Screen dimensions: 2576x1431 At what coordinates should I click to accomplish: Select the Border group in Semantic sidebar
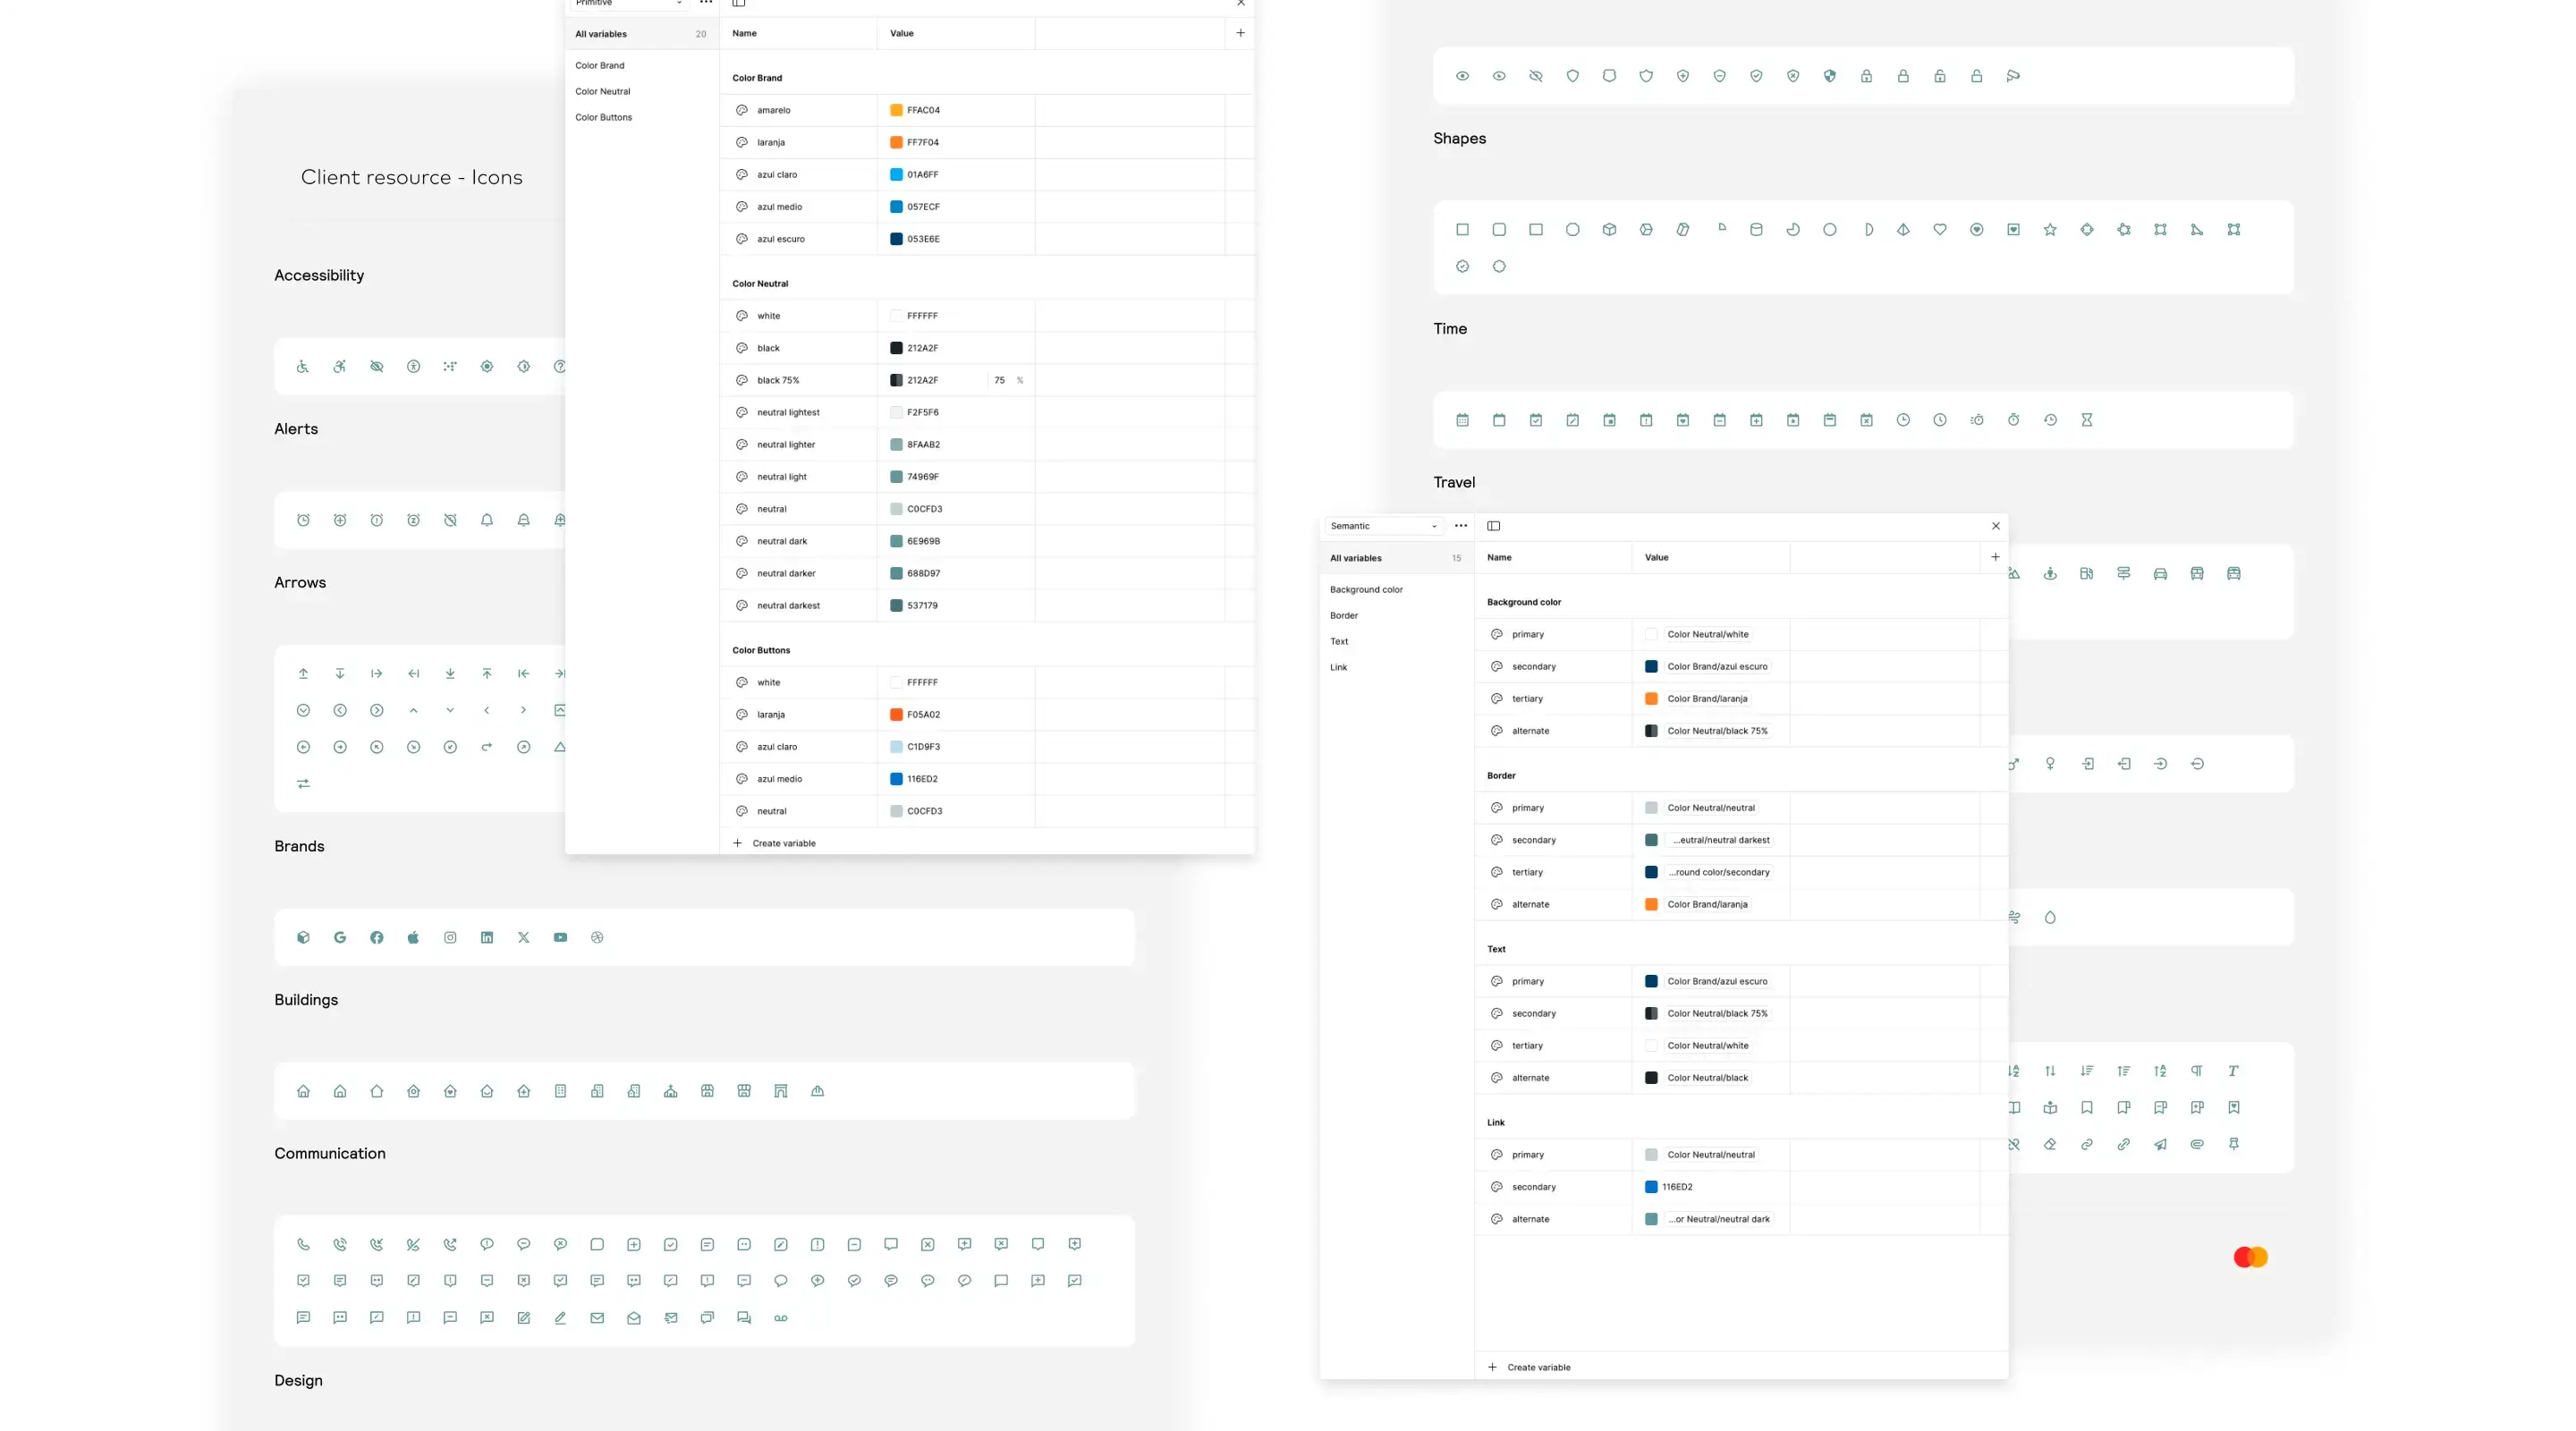(1345, 615)
